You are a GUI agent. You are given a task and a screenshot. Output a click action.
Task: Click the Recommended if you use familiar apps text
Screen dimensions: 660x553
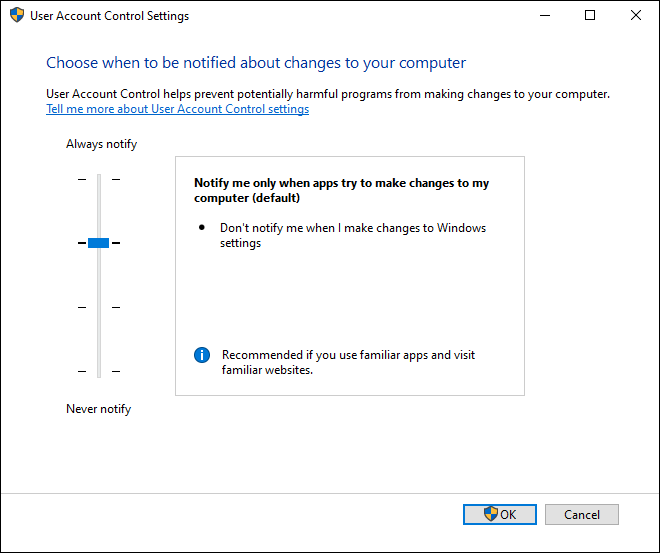pos(348,362)
